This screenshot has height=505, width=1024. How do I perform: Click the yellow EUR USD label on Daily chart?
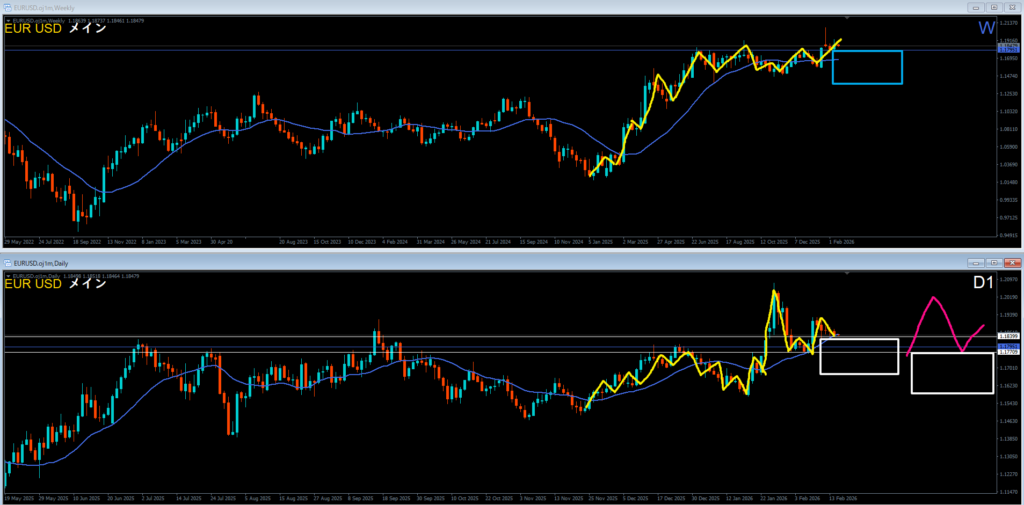point(35,284)
